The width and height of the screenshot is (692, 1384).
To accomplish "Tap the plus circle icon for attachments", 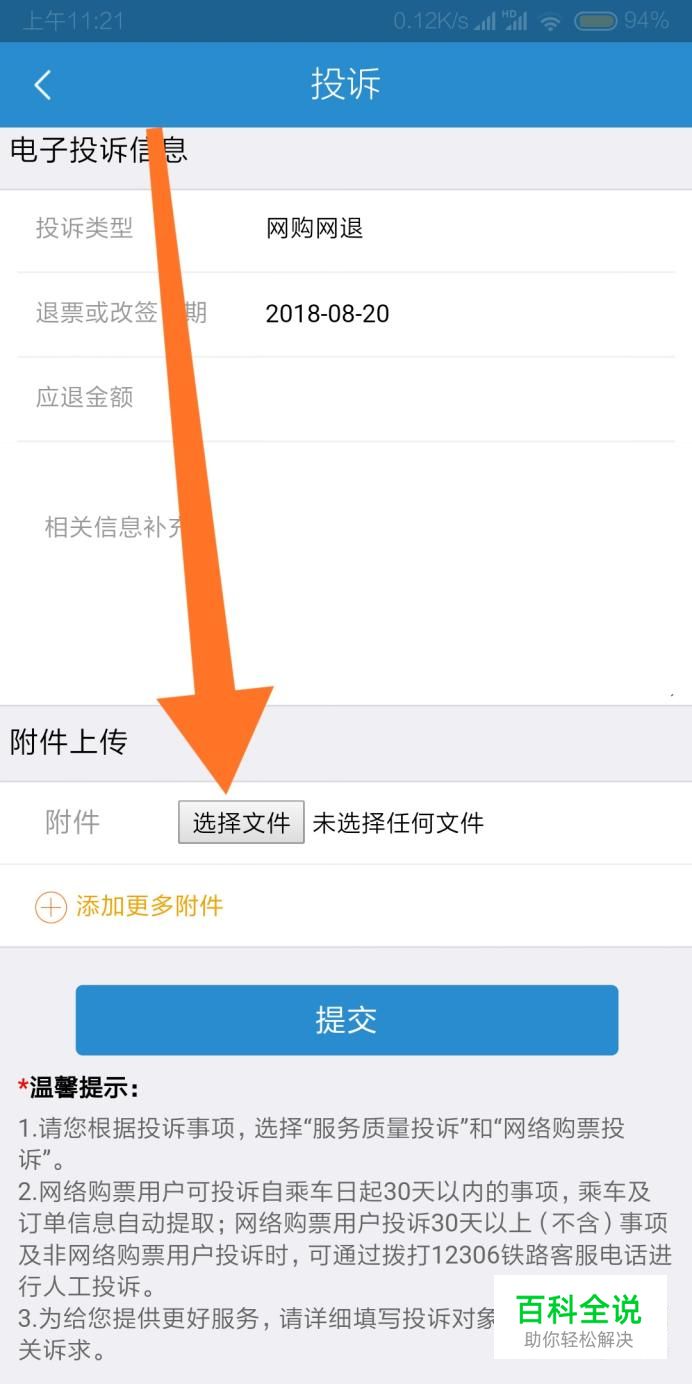I will click(50, 907).
